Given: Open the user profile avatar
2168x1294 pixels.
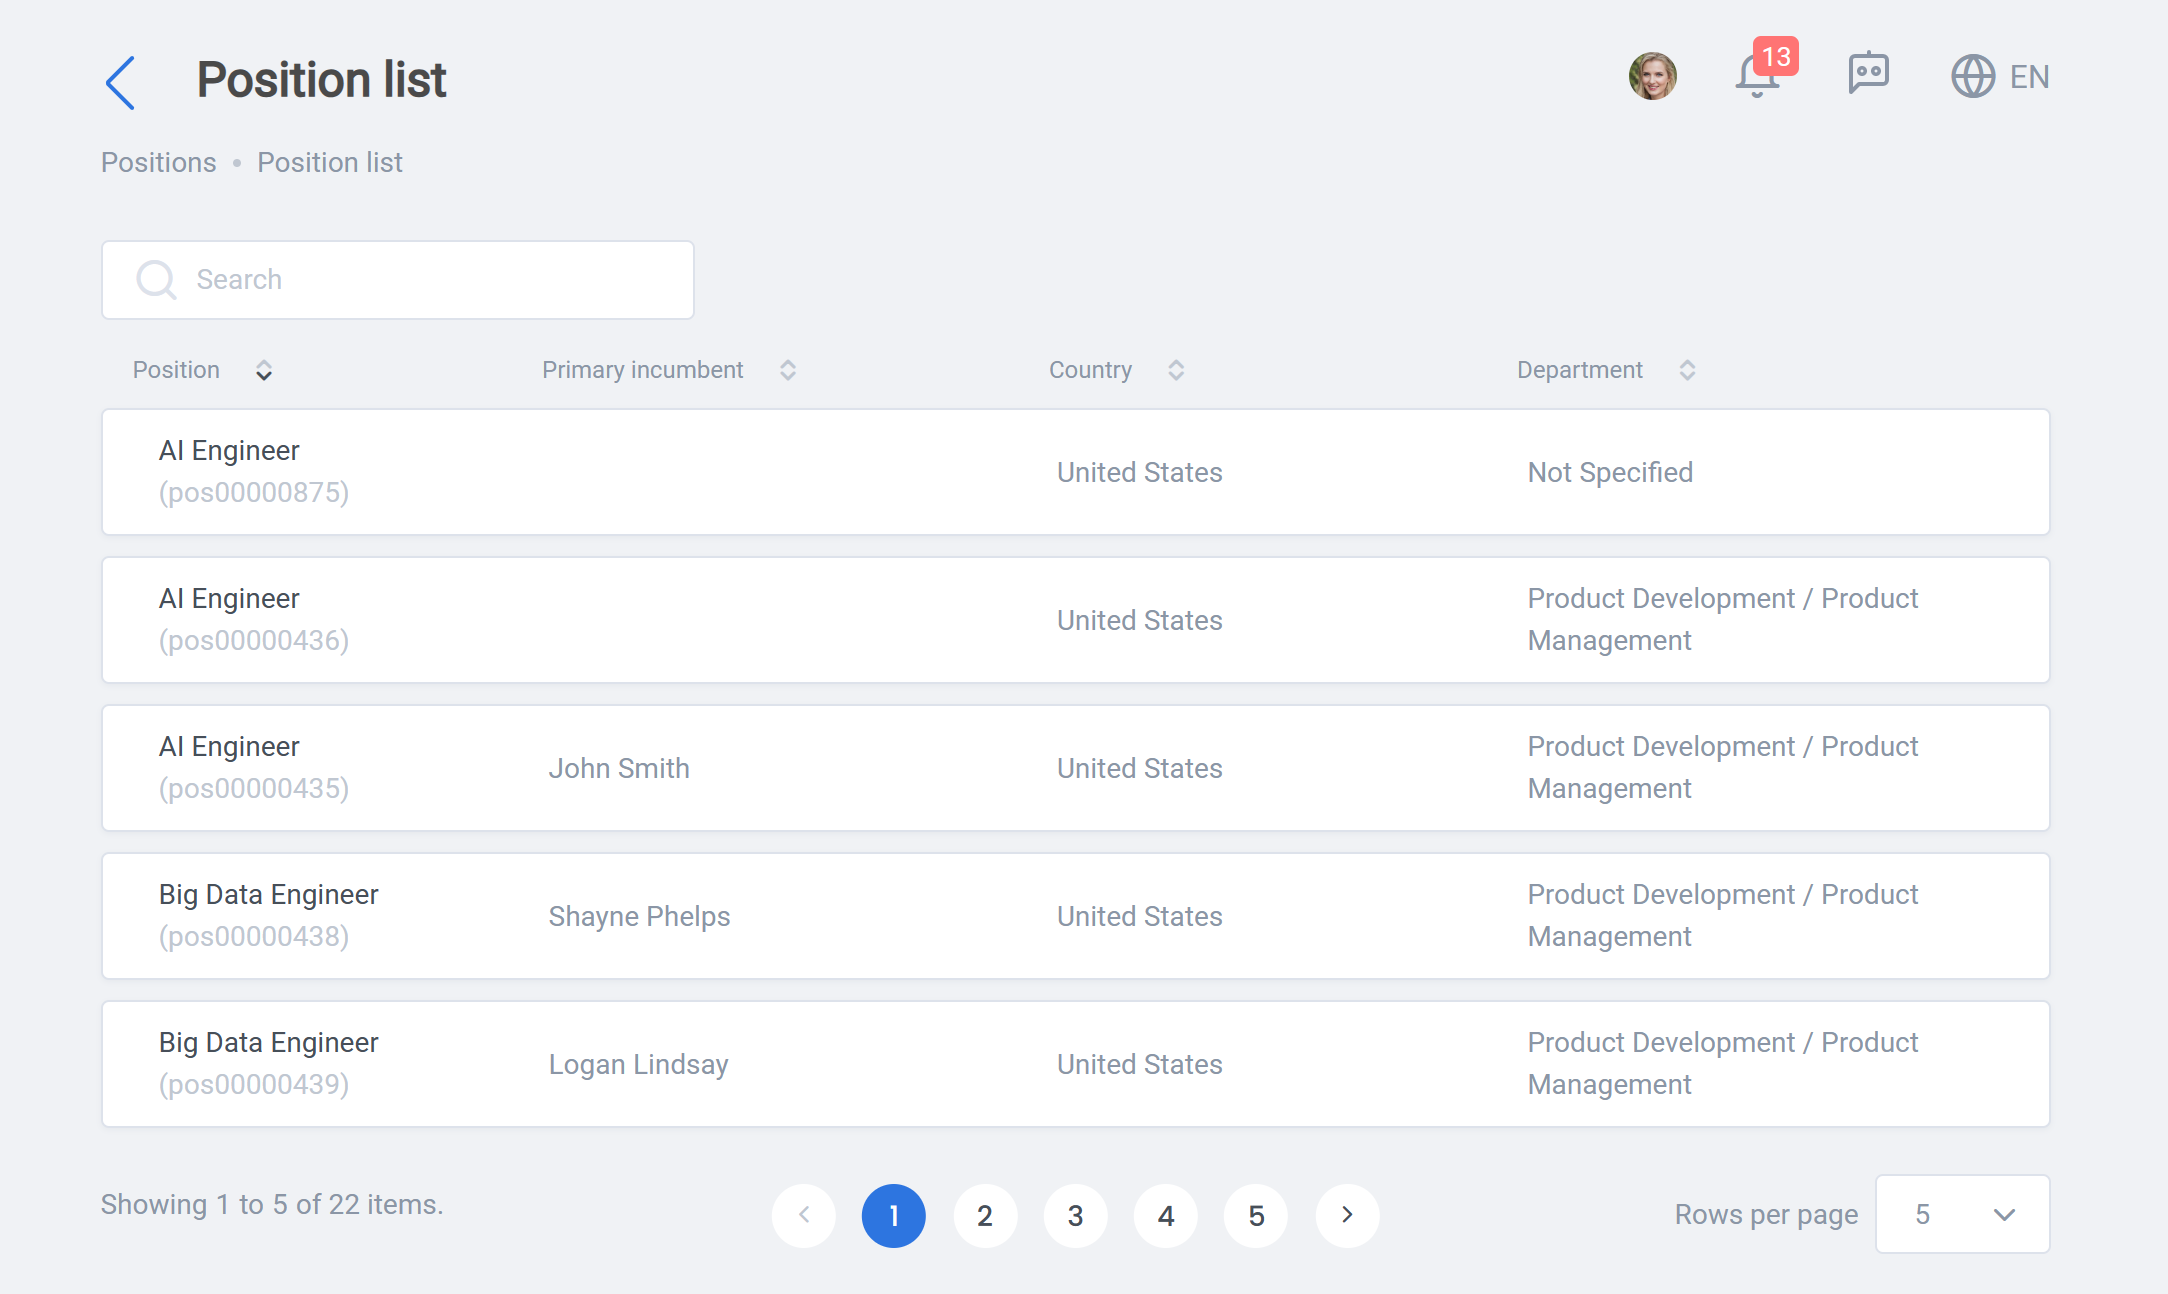Looking at the screenshot, I should pos(1652,76).
